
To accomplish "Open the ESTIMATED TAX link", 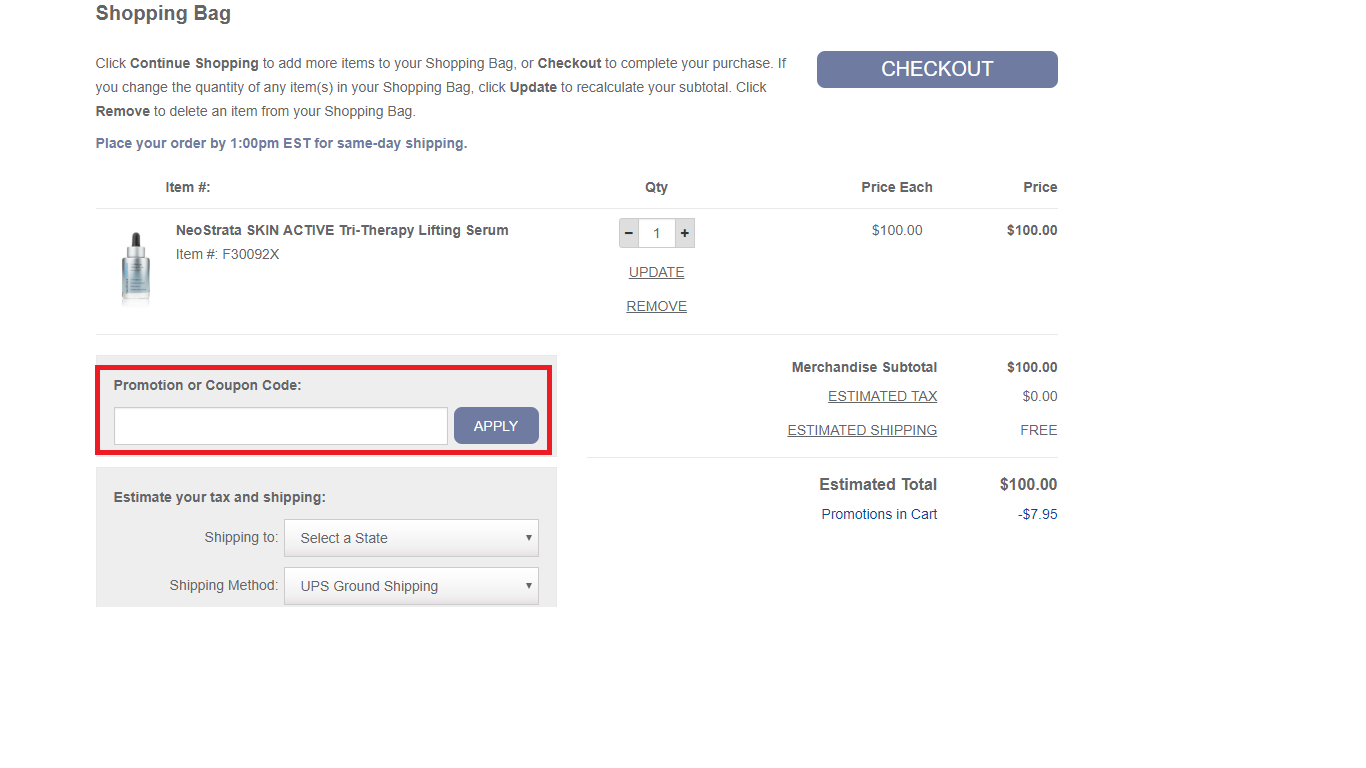I will pyautogui.click(x=883, y=396).
